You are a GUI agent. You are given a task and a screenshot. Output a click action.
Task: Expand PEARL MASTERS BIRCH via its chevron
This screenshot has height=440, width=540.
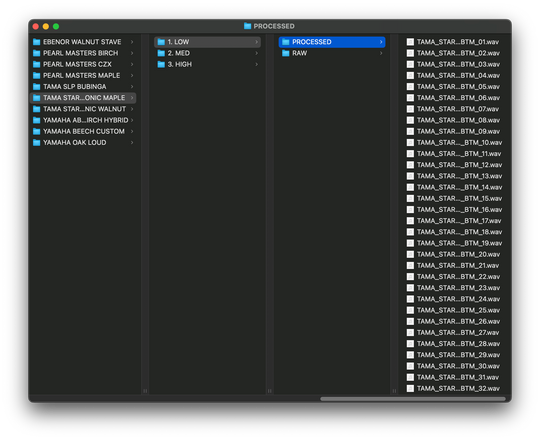click(132, 53)
